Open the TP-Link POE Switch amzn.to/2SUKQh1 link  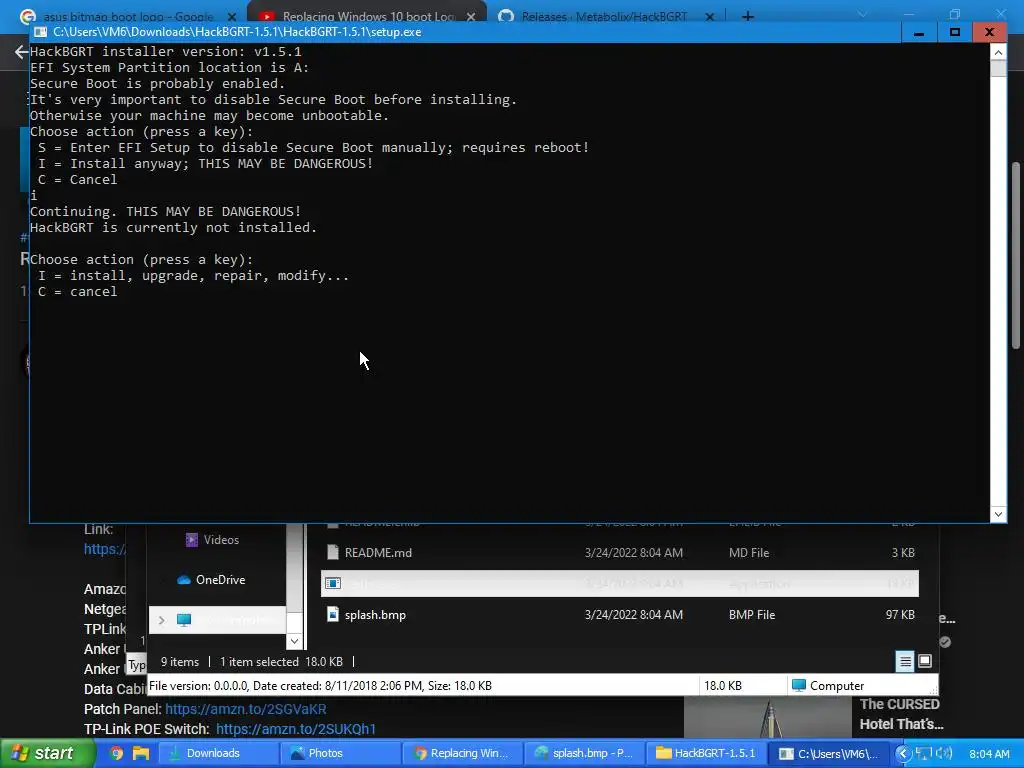click(296, 729)
